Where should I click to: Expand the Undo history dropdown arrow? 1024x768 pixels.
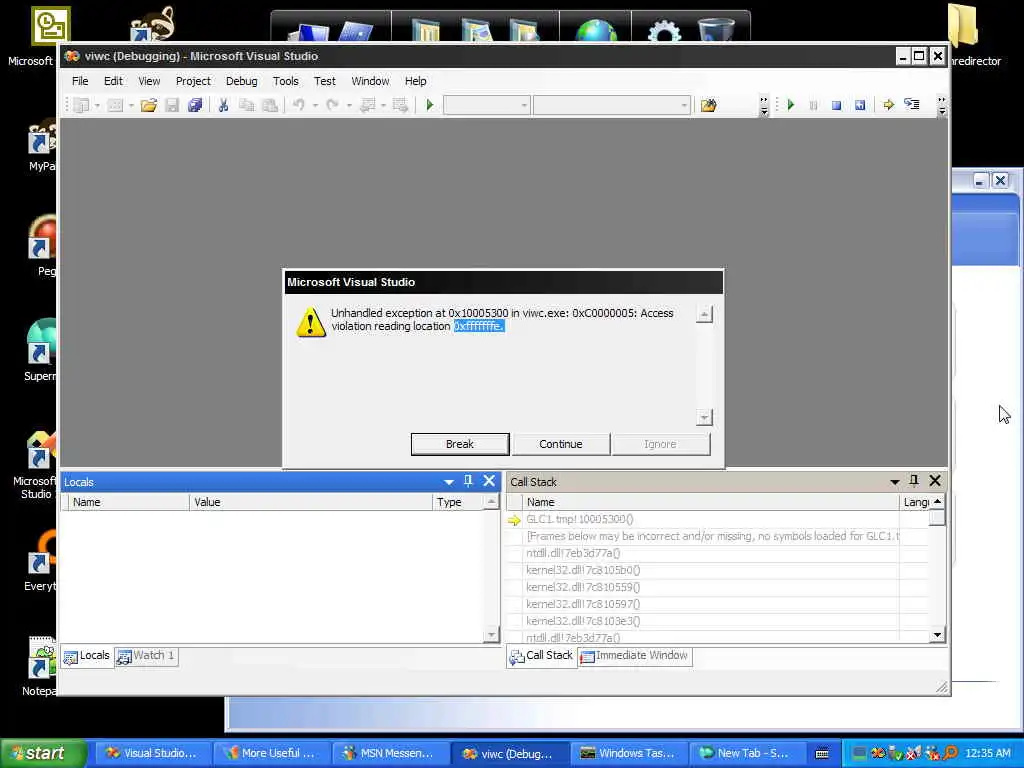(x=315, y=105)
